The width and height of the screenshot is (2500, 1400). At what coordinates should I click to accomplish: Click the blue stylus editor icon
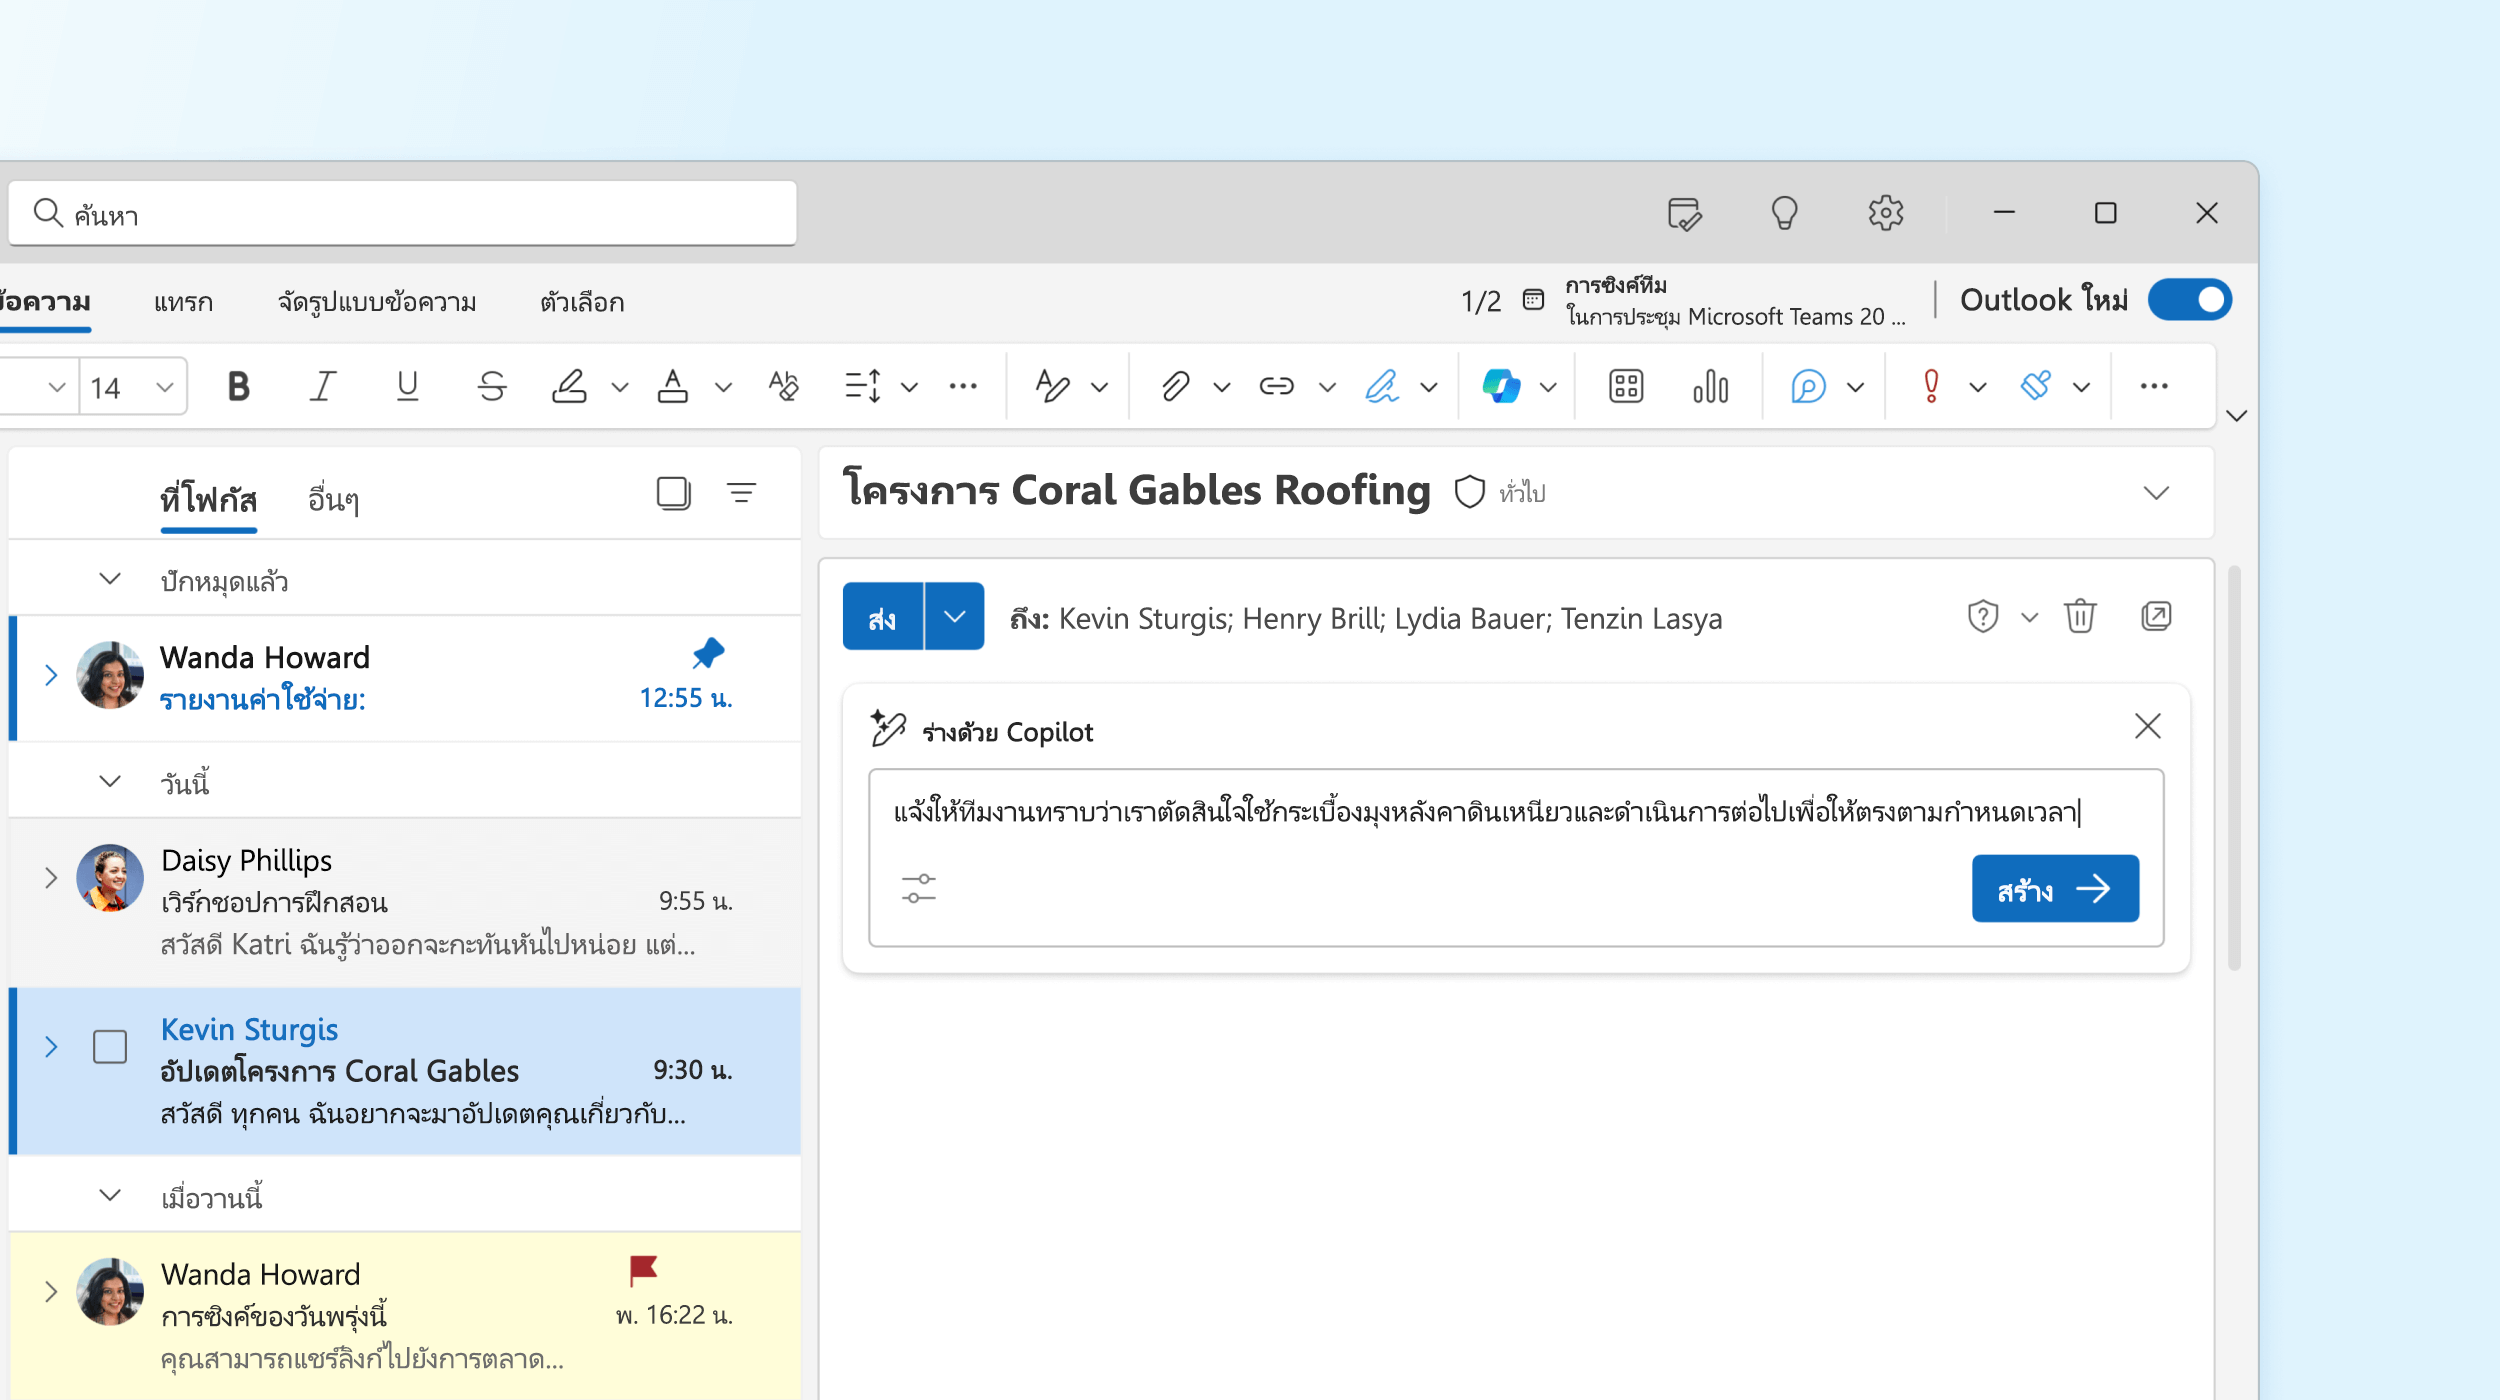click(2036, 386)
